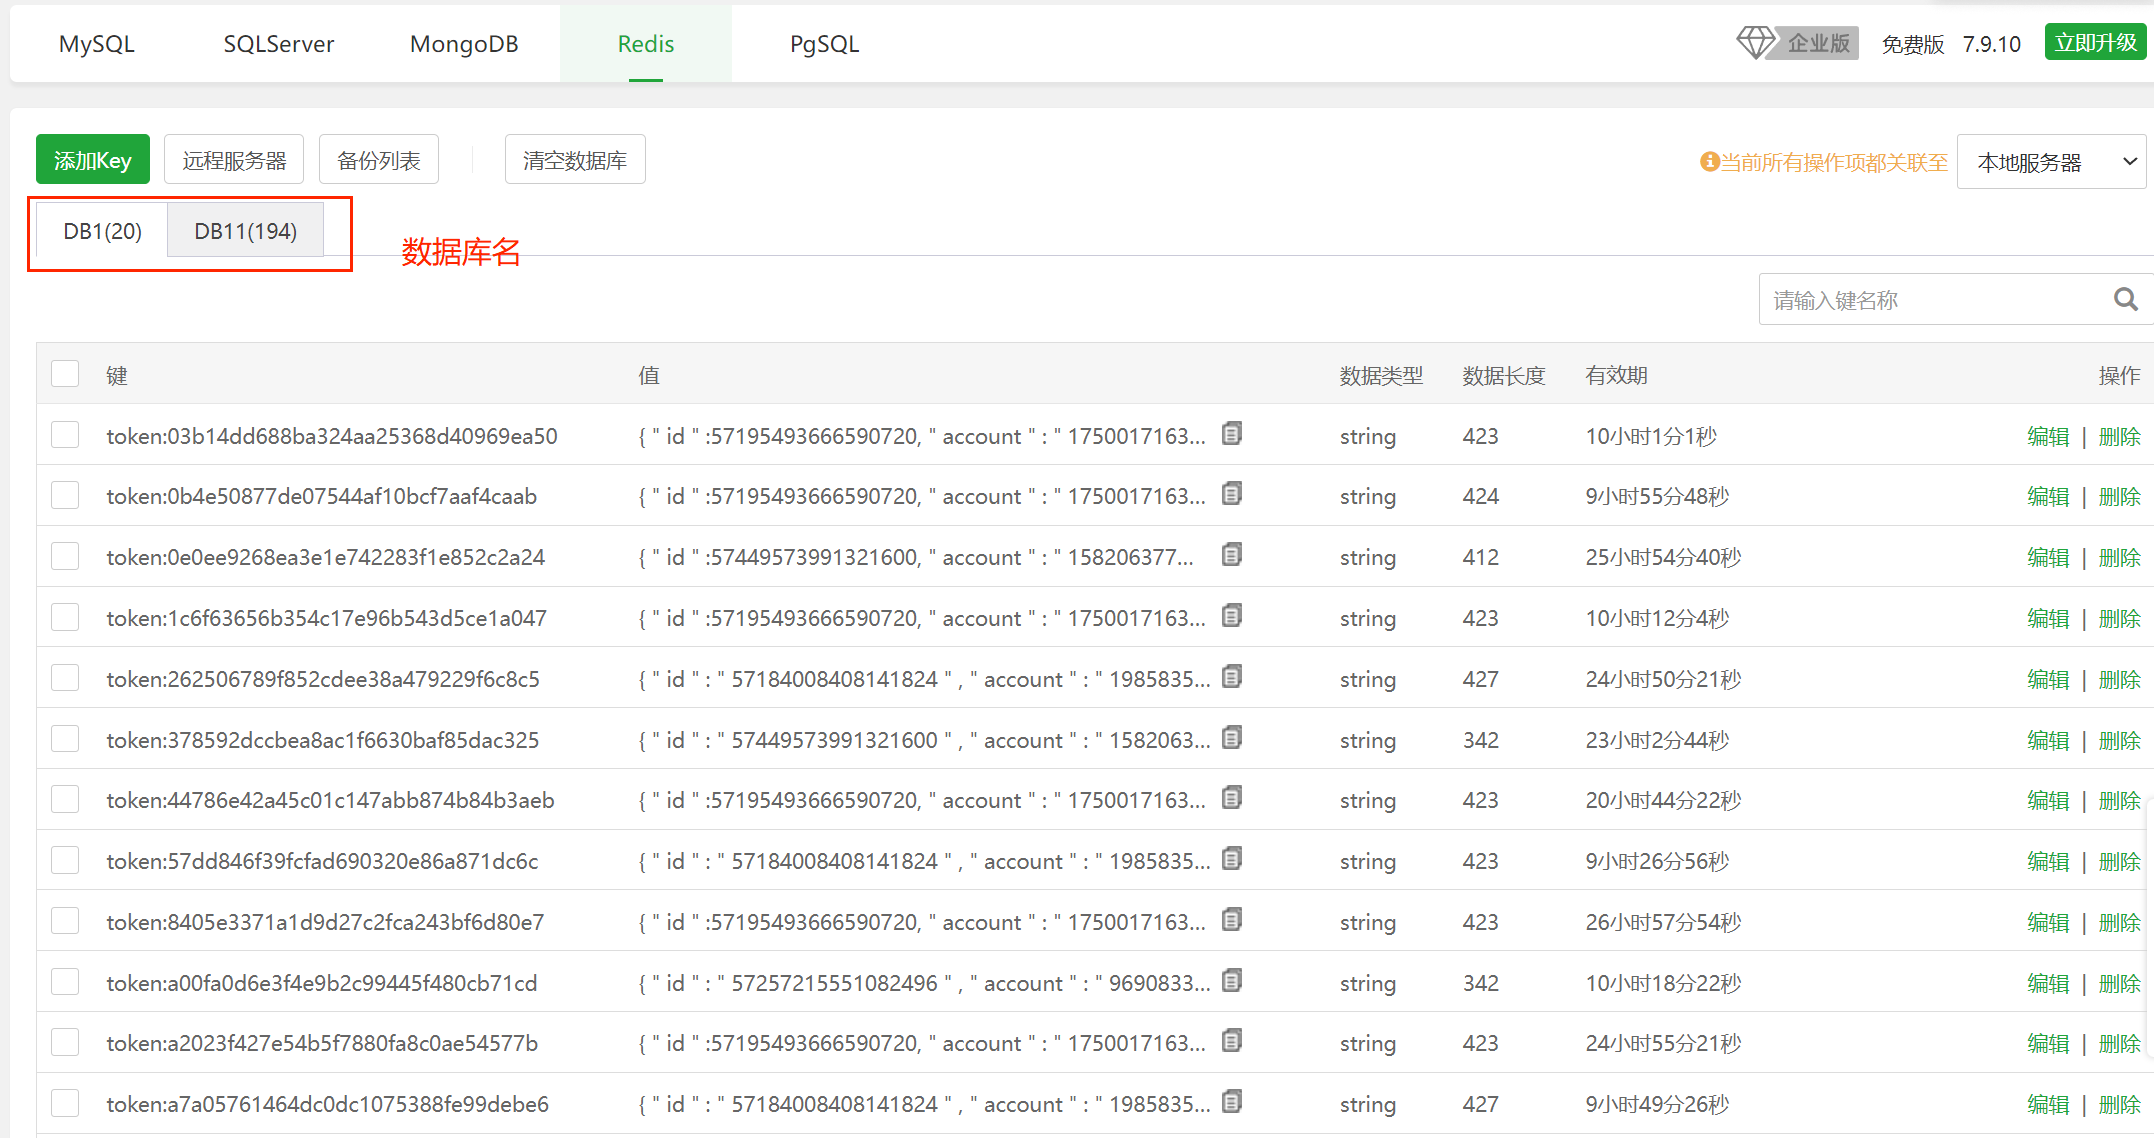Image resolution: width=2154 pixels, height=1138 pixels.
Task: Click copy icon in token:0e0ee9268ea3 row
Action: 1232,555
